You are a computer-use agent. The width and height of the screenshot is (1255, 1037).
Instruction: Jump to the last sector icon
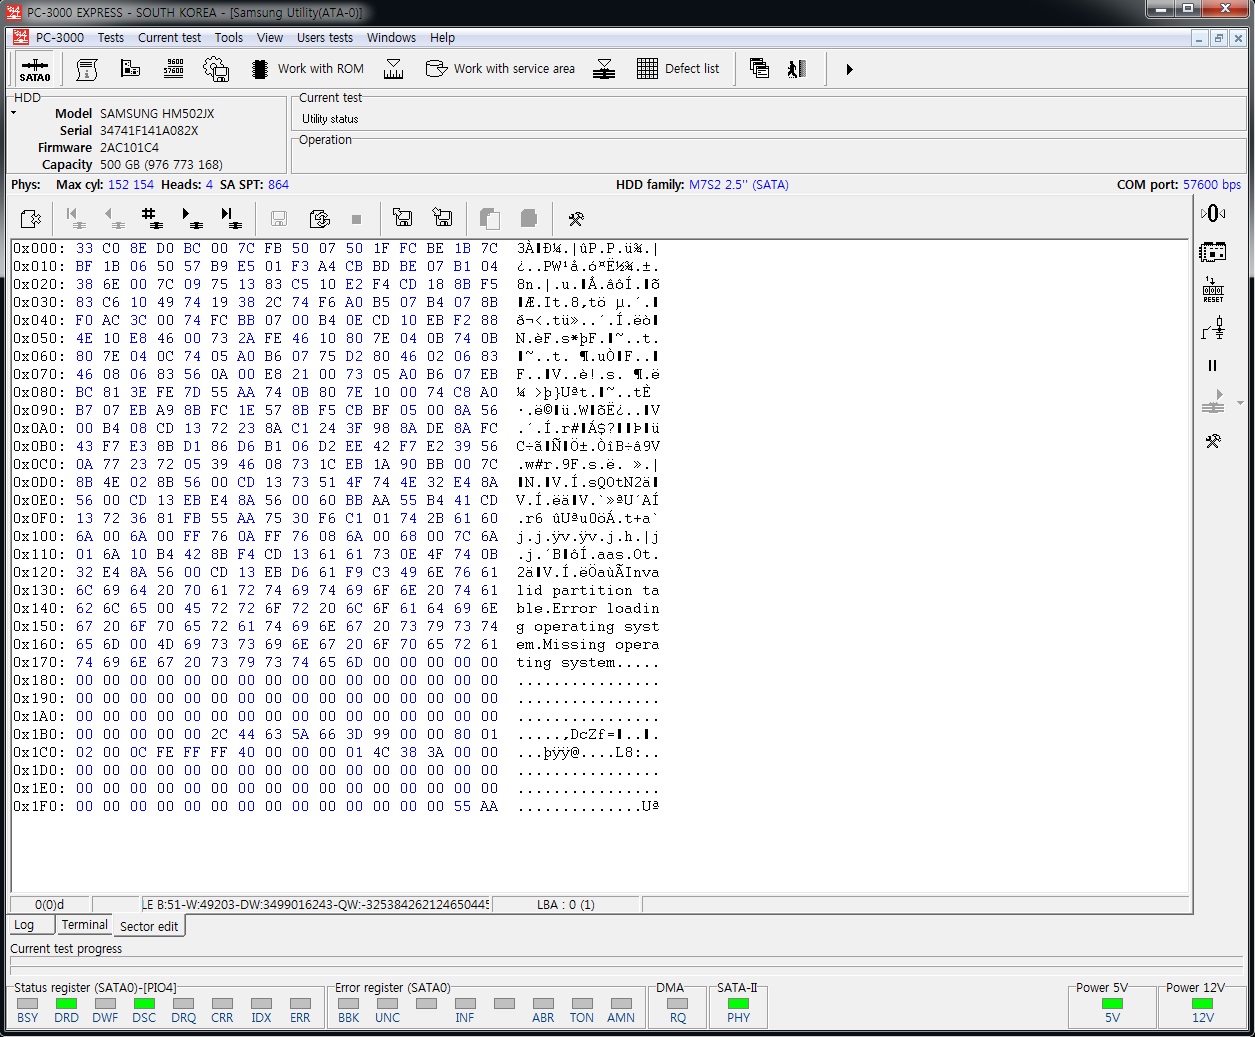click(x=230, y=218)
